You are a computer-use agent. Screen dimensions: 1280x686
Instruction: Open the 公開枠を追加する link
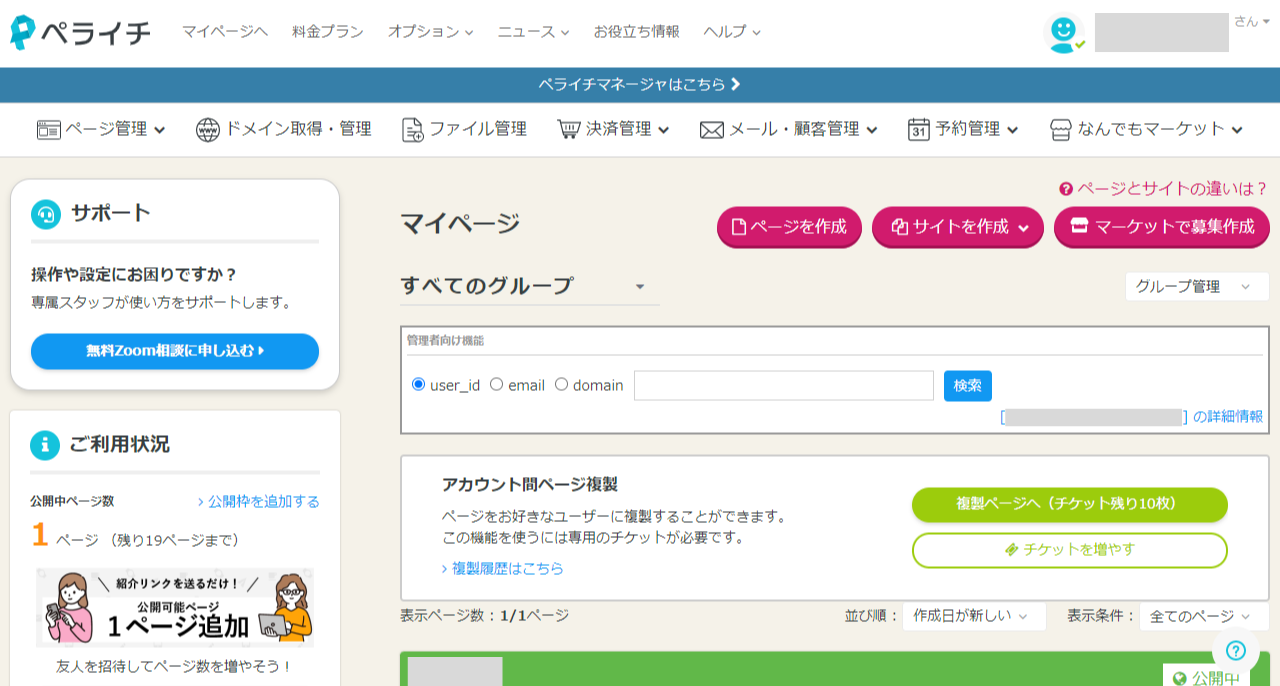[x=258, y=502]
